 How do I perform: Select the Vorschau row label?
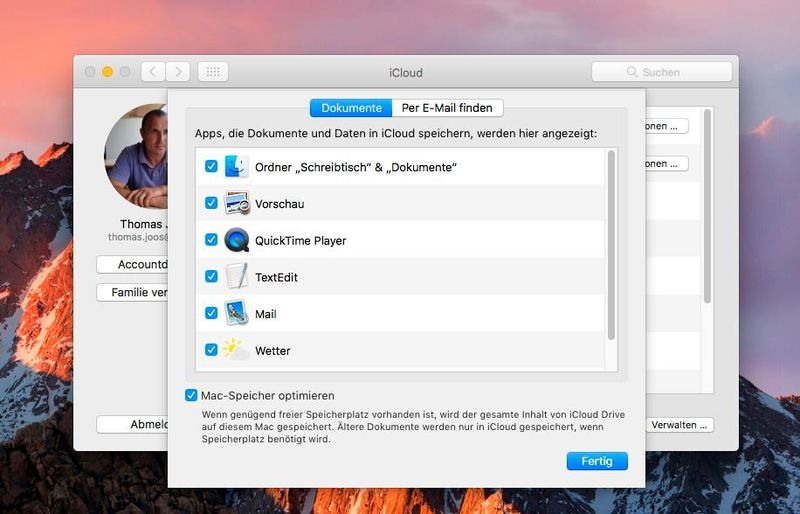280,204
